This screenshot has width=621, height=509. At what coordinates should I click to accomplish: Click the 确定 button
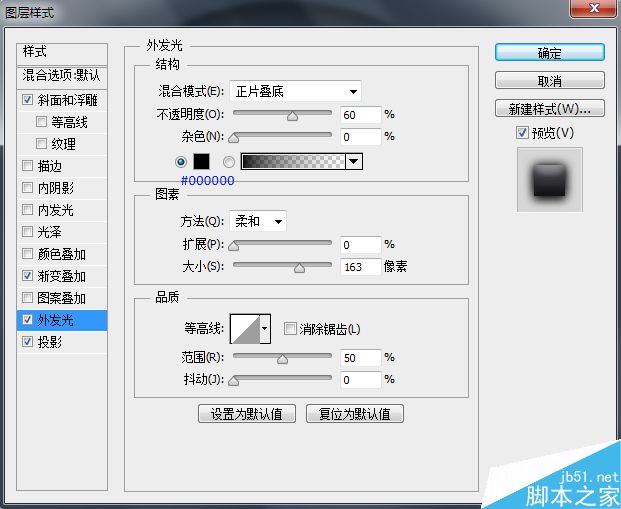click(x=550, y=52)
